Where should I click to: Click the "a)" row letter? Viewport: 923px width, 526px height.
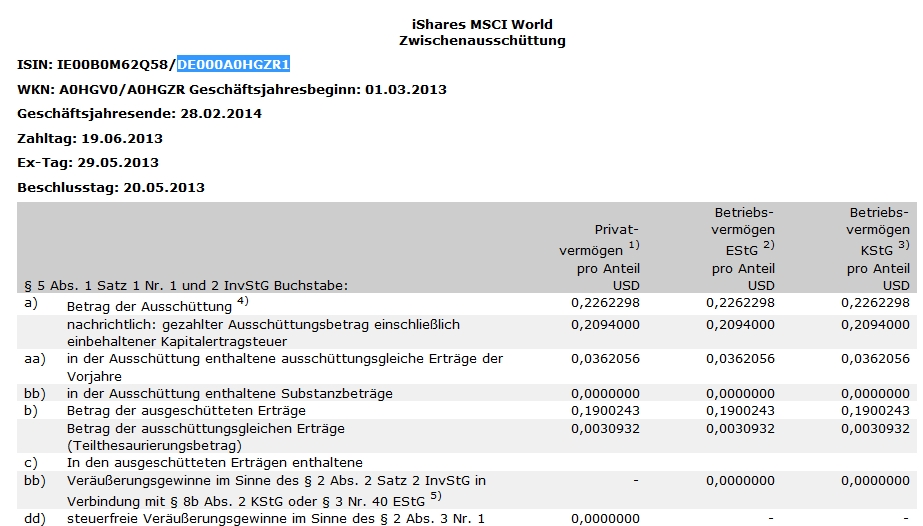(31, 303)
